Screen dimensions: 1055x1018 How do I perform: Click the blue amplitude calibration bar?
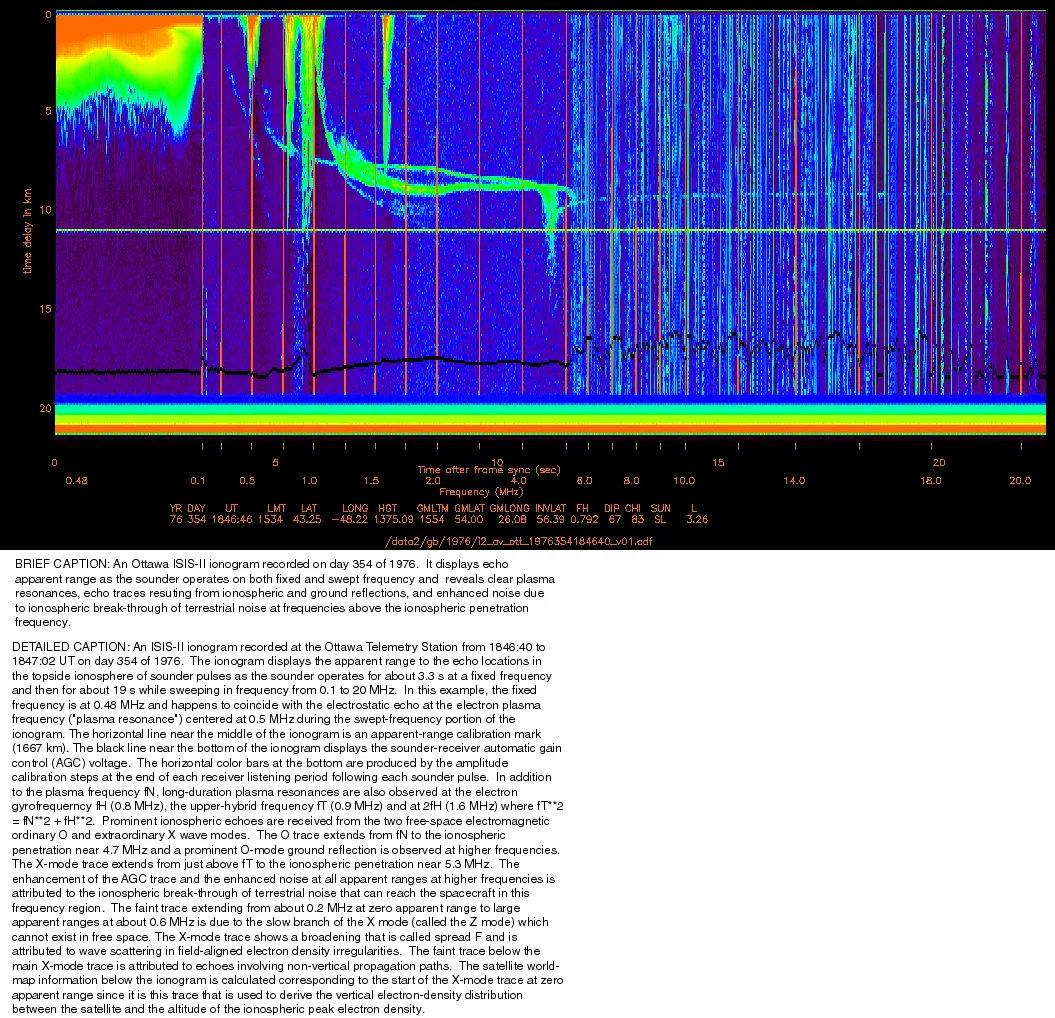(550, 399)
